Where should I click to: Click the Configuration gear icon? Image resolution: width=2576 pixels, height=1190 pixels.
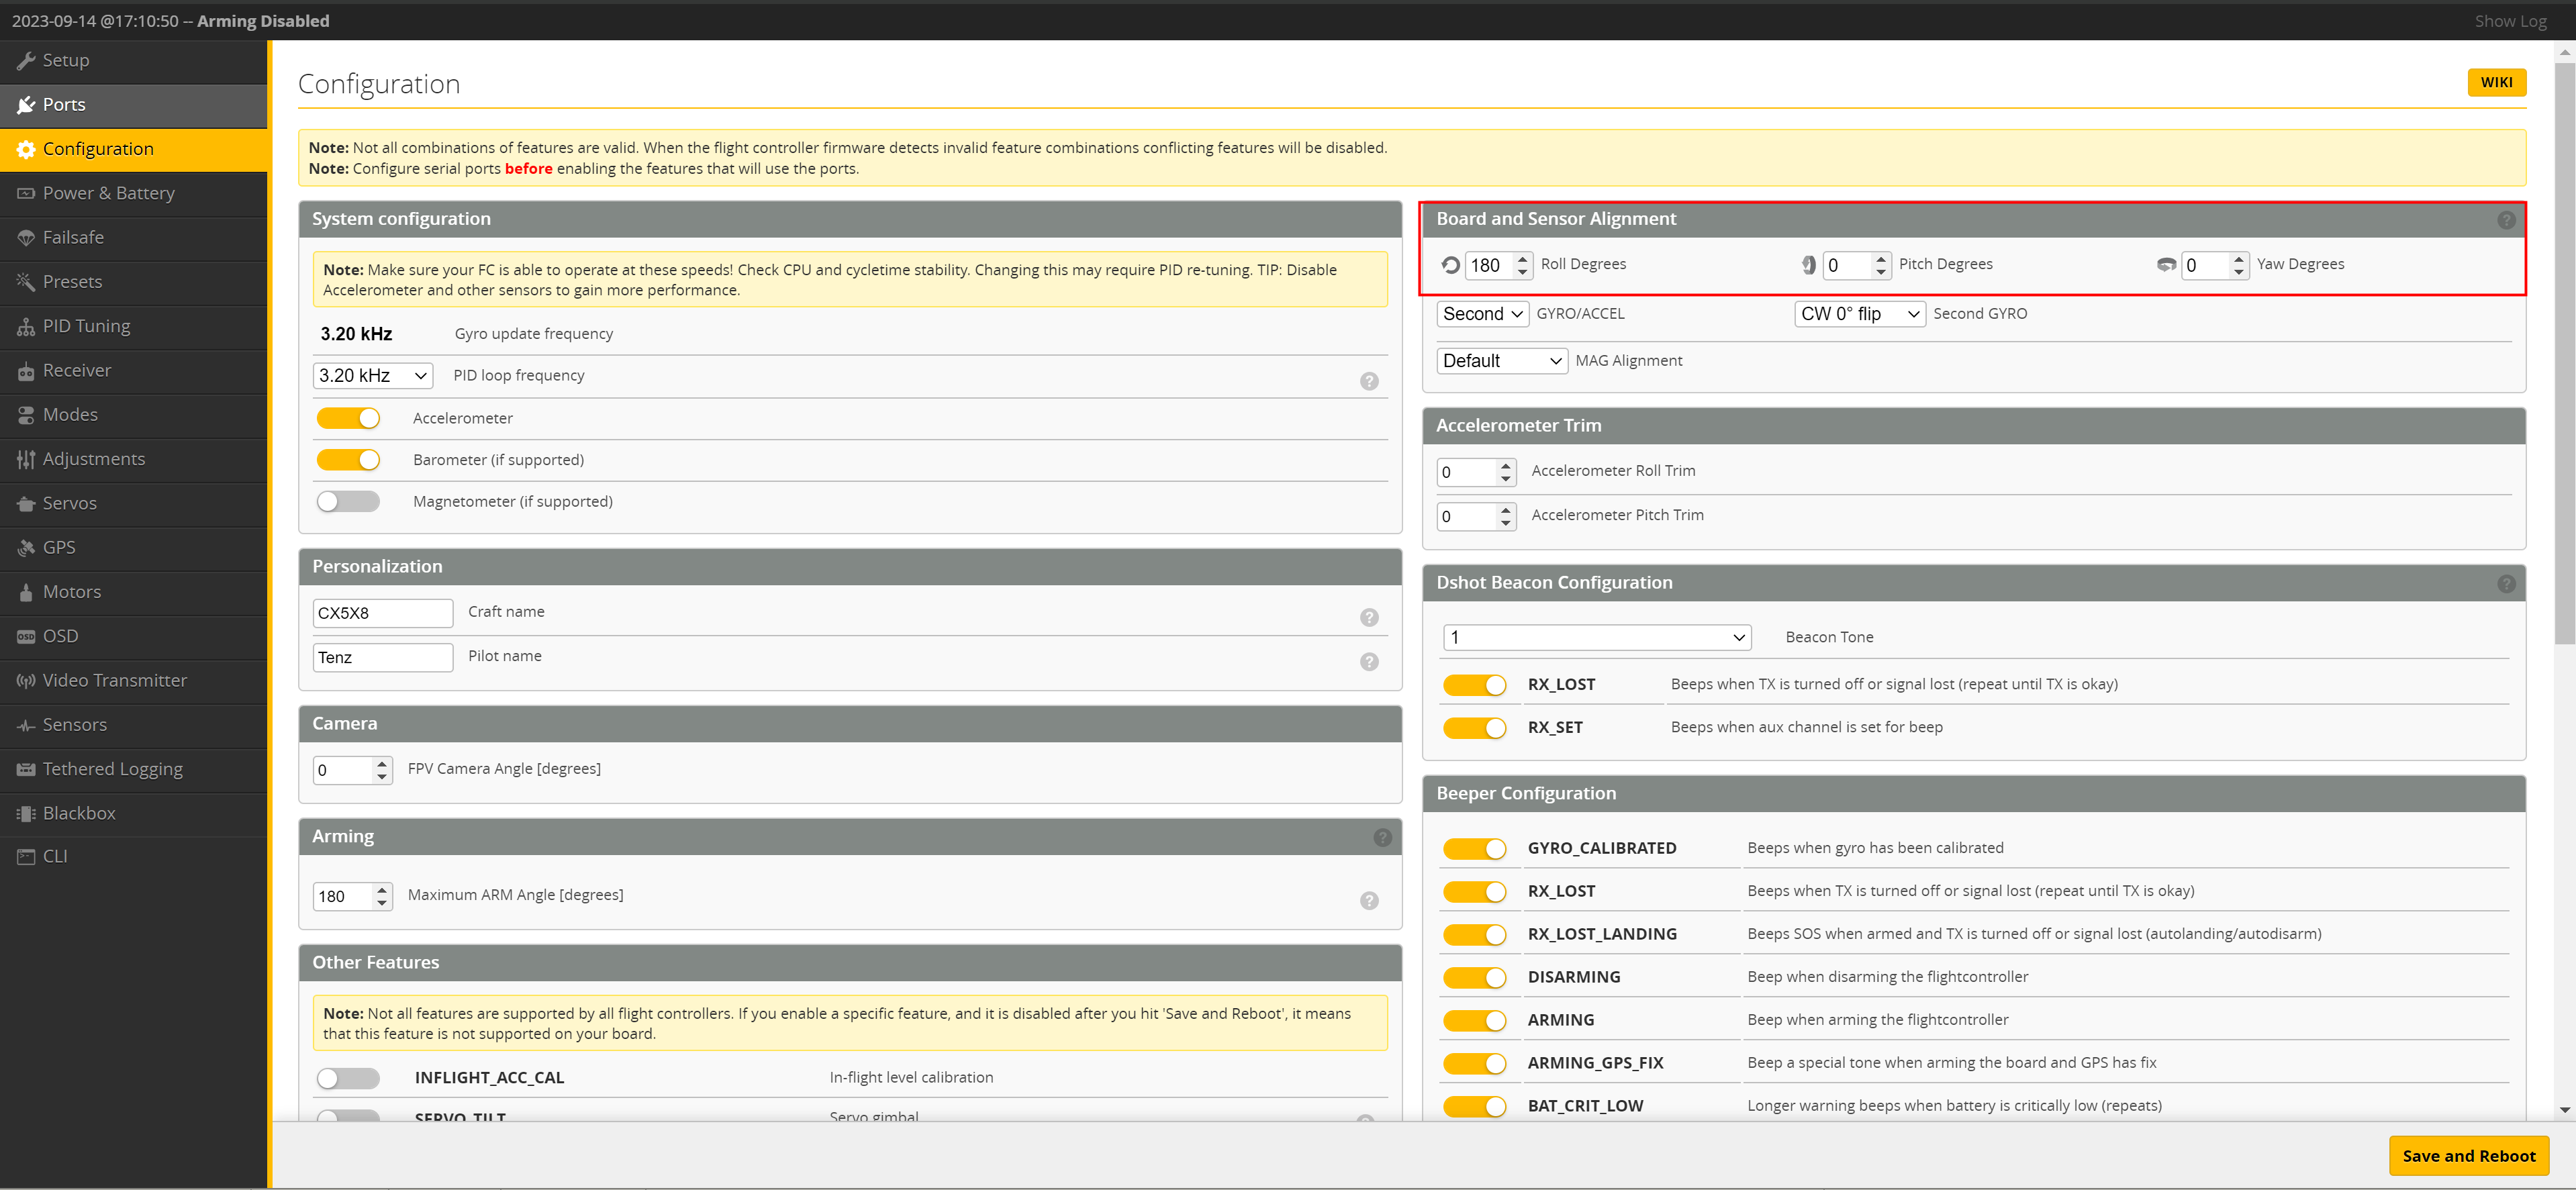[26, 149]
